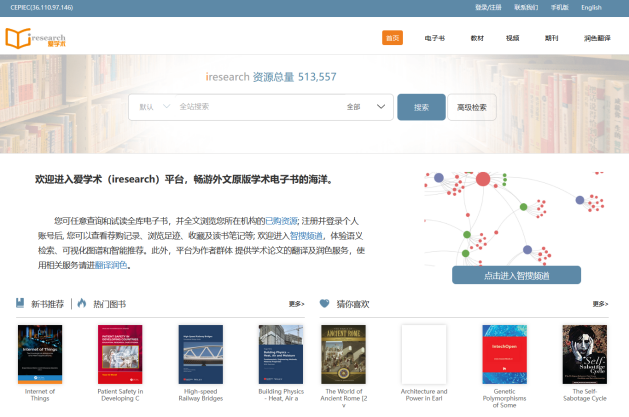Image resolution: width=629 pixels, height=417 pixels.
Task: Open the 教材 nav menu
Action: point(477,38)
